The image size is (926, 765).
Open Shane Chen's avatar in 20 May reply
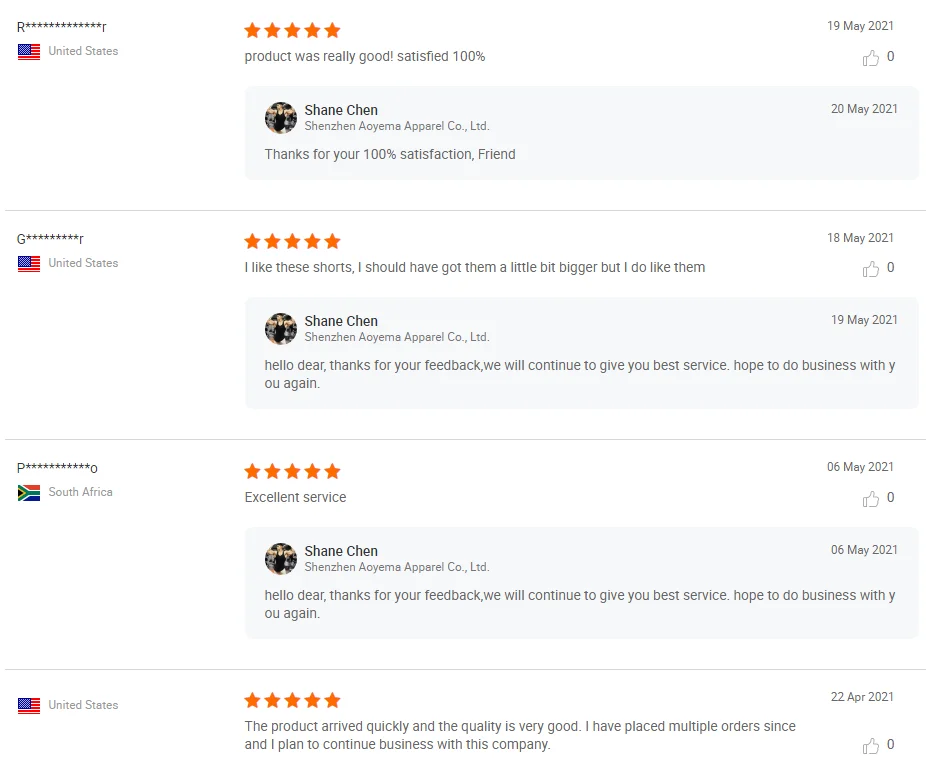coord(281,118)
